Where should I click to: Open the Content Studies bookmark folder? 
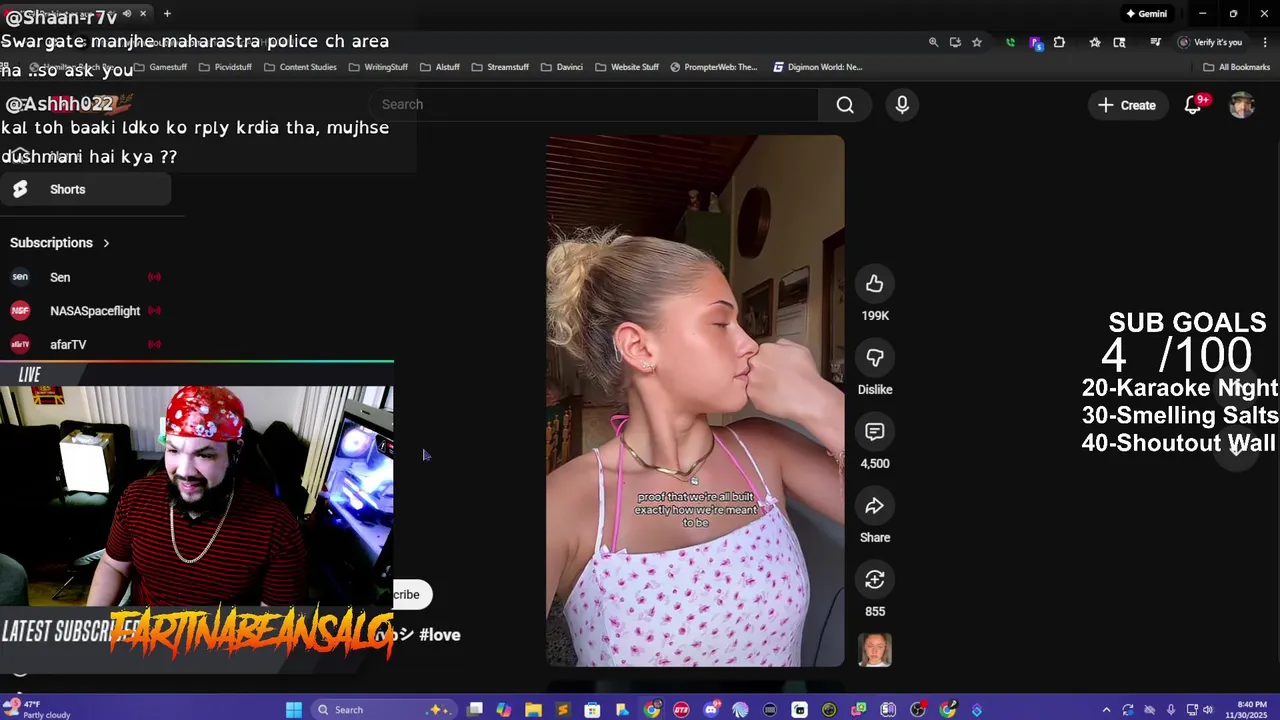(x=300, y=67)
